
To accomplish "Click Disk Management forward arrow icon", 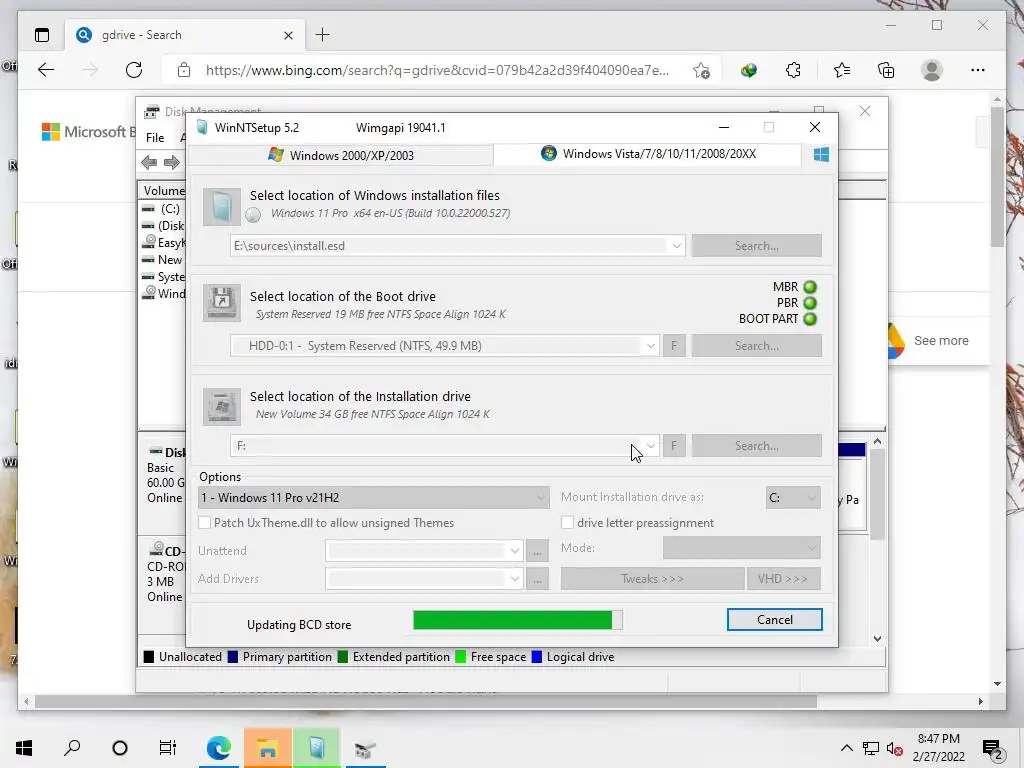I will [172, 163].
